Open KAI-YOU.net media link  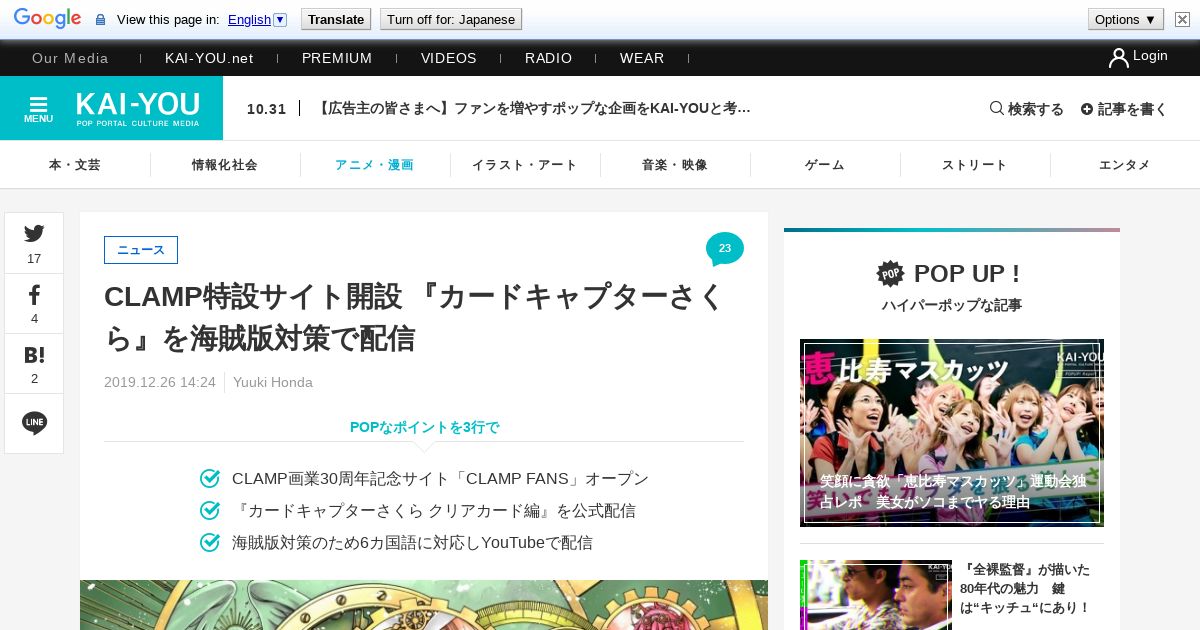tap(209, 58)
